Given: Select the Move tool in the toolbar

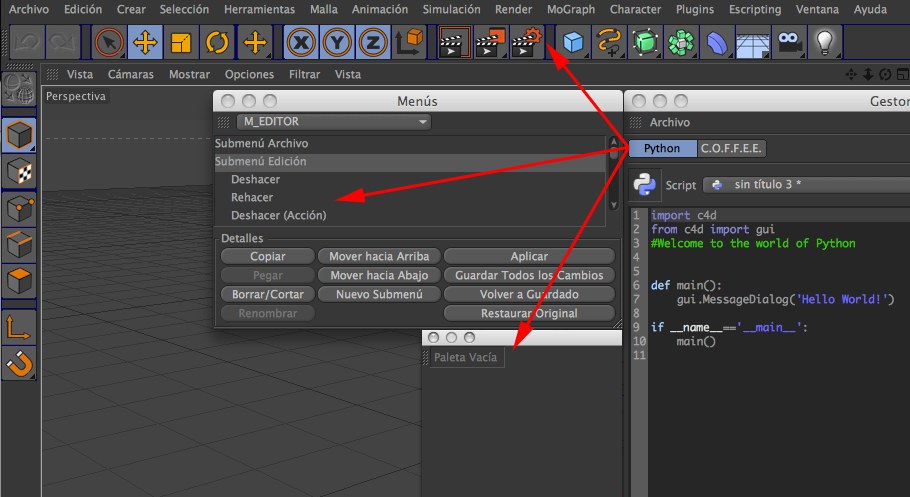Looking at the screenshot, I should click(144, 43).
